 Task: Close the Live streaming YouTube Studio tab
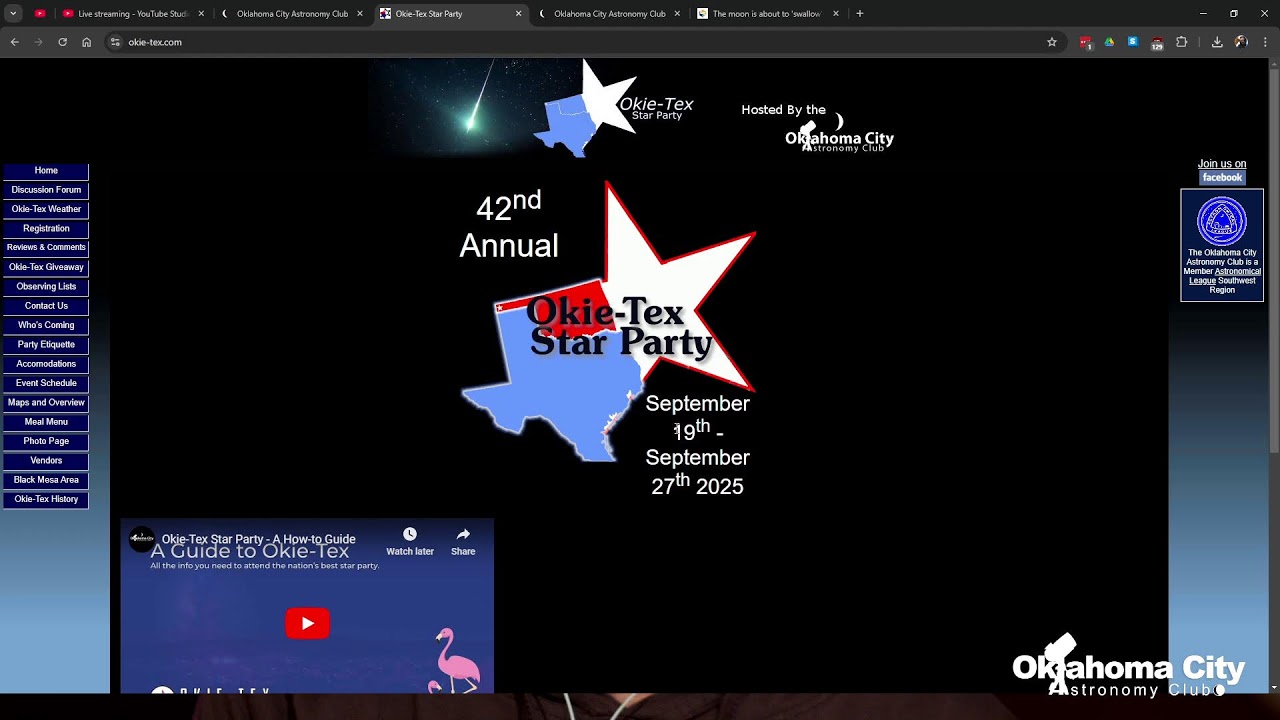[x=201, y=14]
